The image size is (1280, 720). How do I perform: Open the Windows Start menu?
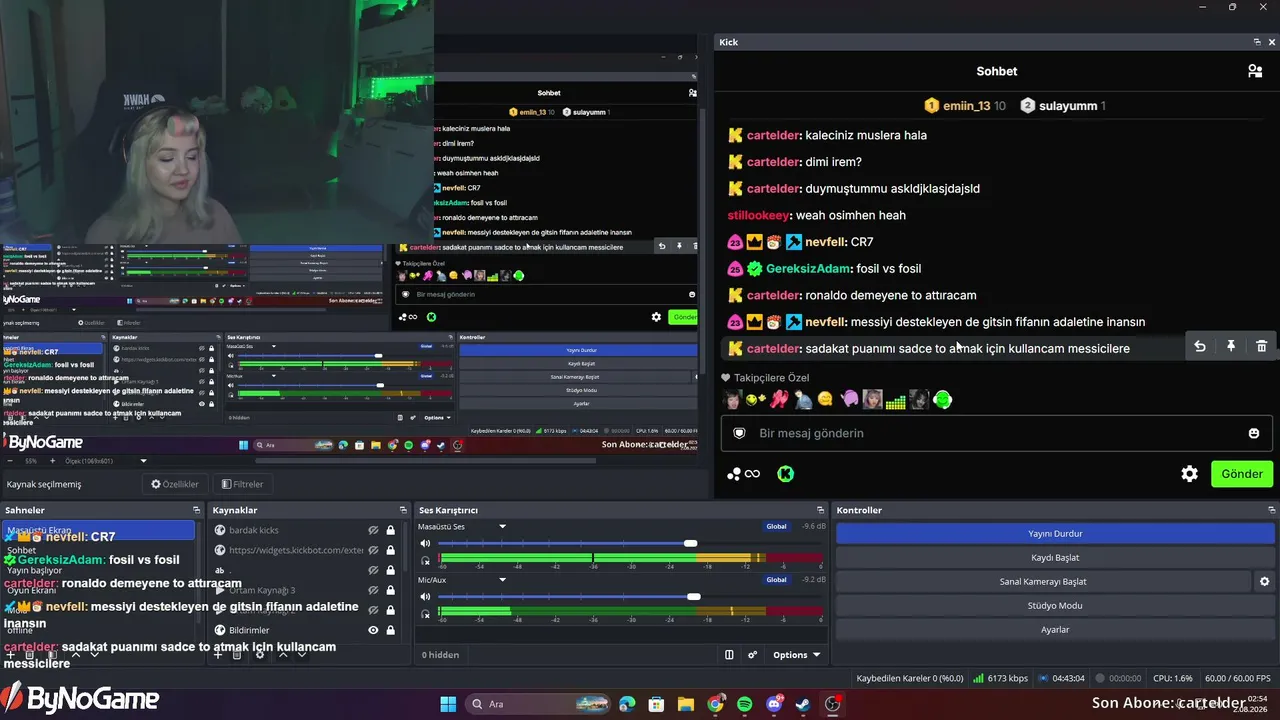(x=448, y=704)
